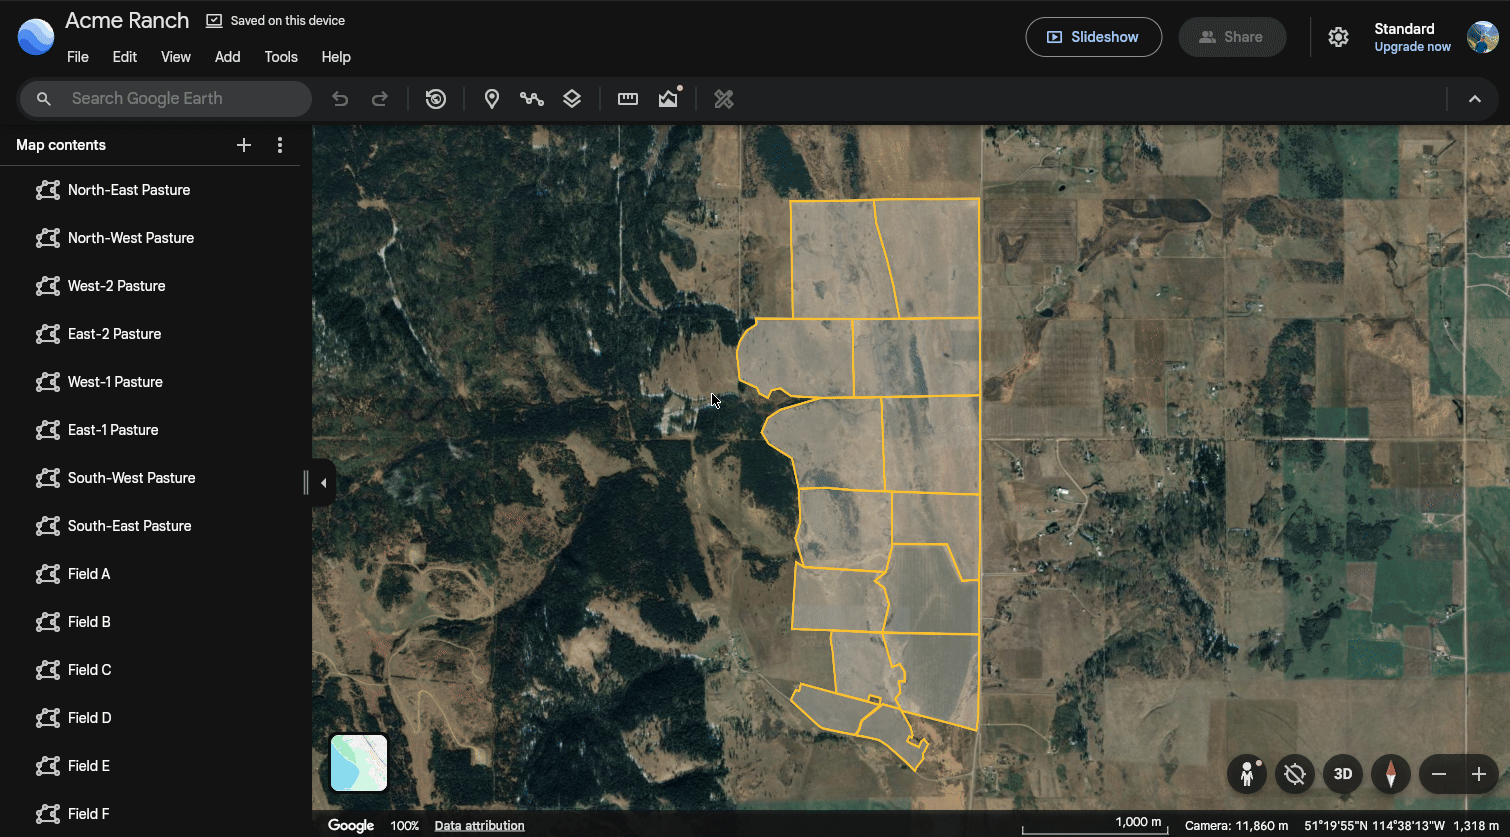The width and height of the screenshot is (1510, 837).
Task: Select the North-West Pasture item
Action: pos(150,238)
